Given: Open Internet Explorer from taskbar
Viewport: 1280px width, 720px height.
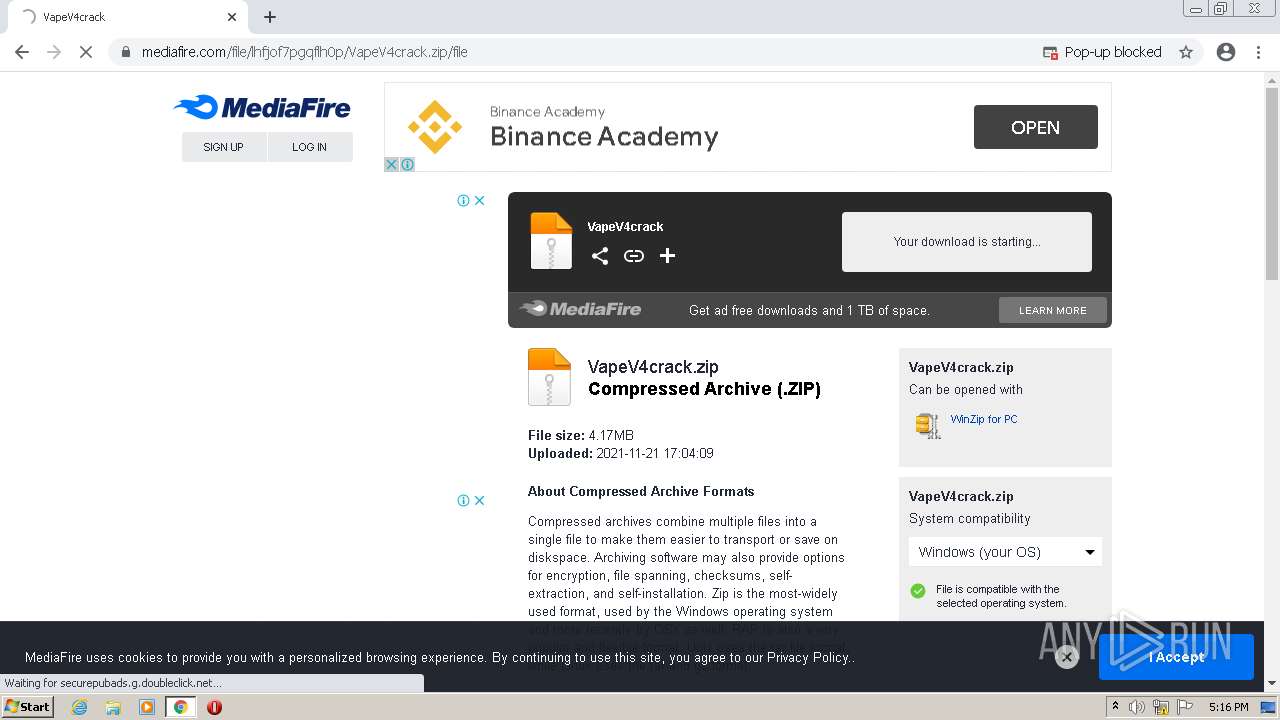Looking at the screenshot, I should click(79, 707).
